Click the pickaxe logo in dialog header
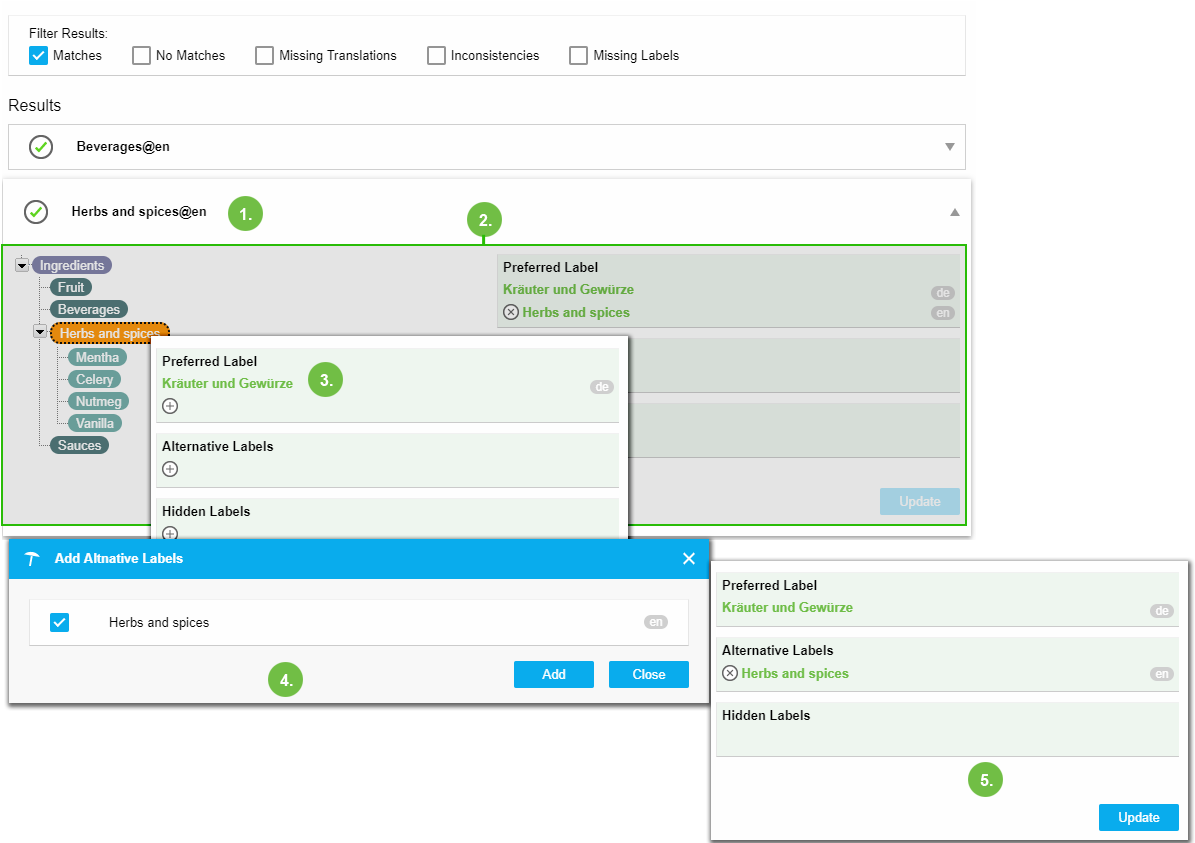The height and width of the screenshot is (843, 1195). click(32, 559)
